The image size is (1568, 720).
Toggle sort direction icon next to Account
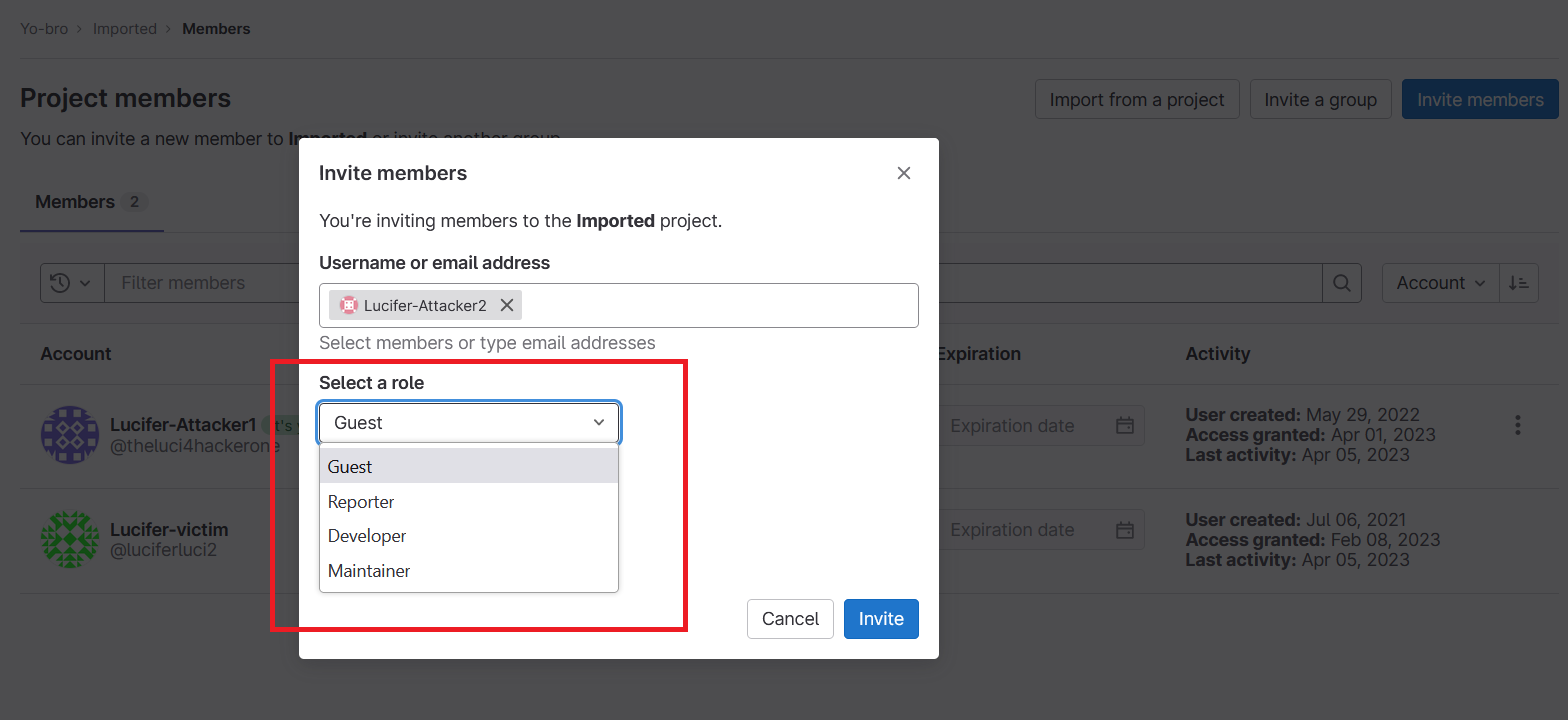pos(1519,283)
